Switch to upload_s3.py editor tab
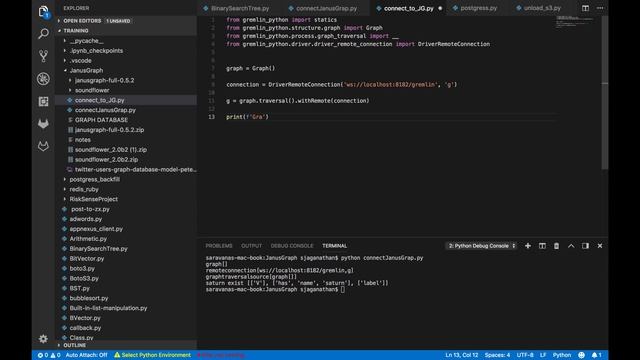The image size is (640, 360). 542,8
